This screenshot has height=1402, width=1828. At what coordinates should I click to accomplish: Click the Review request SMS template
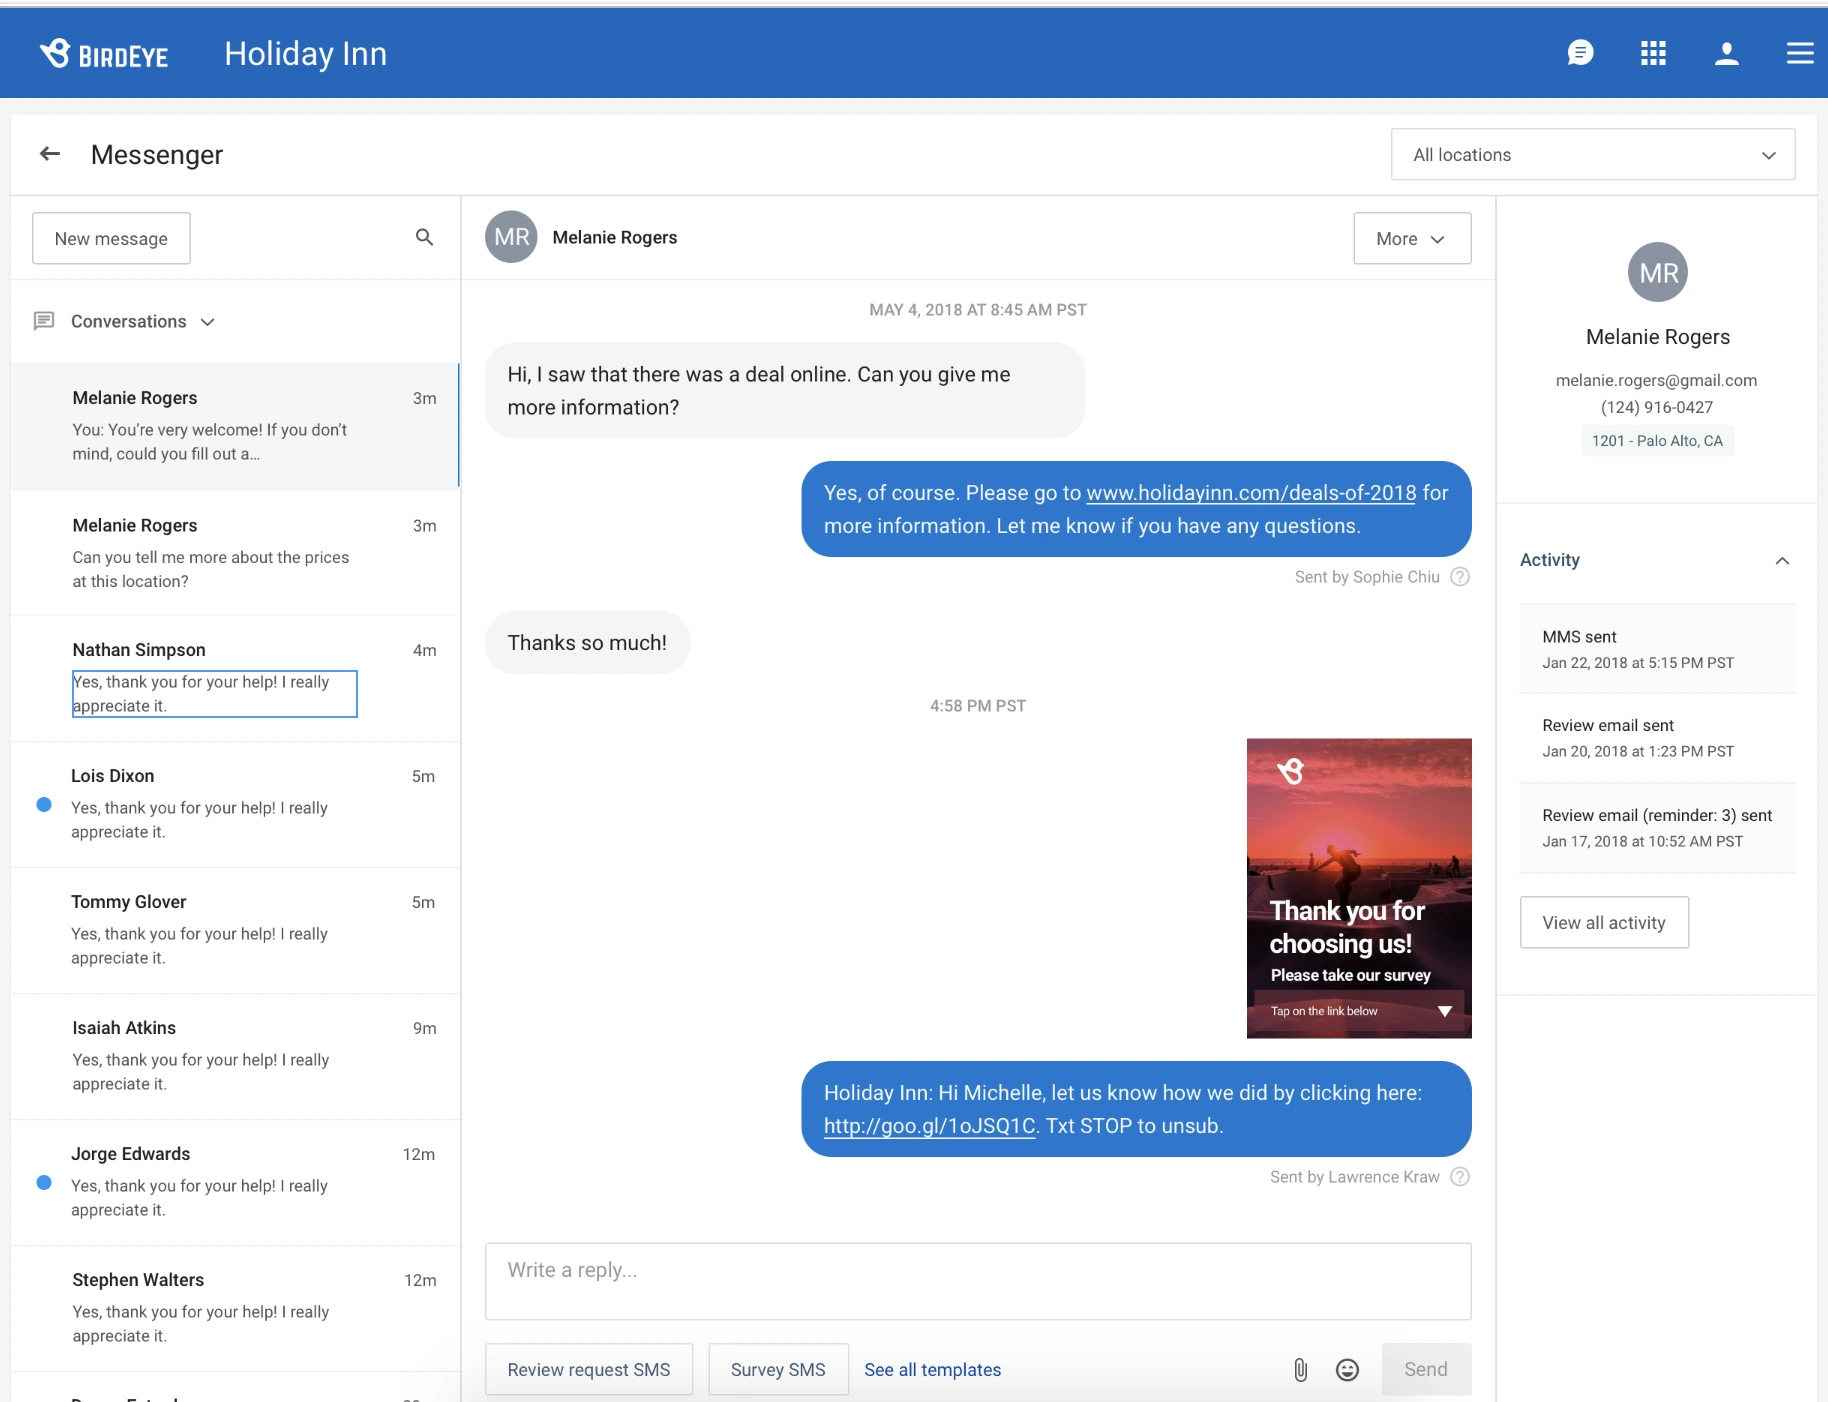click(589, 1369)
